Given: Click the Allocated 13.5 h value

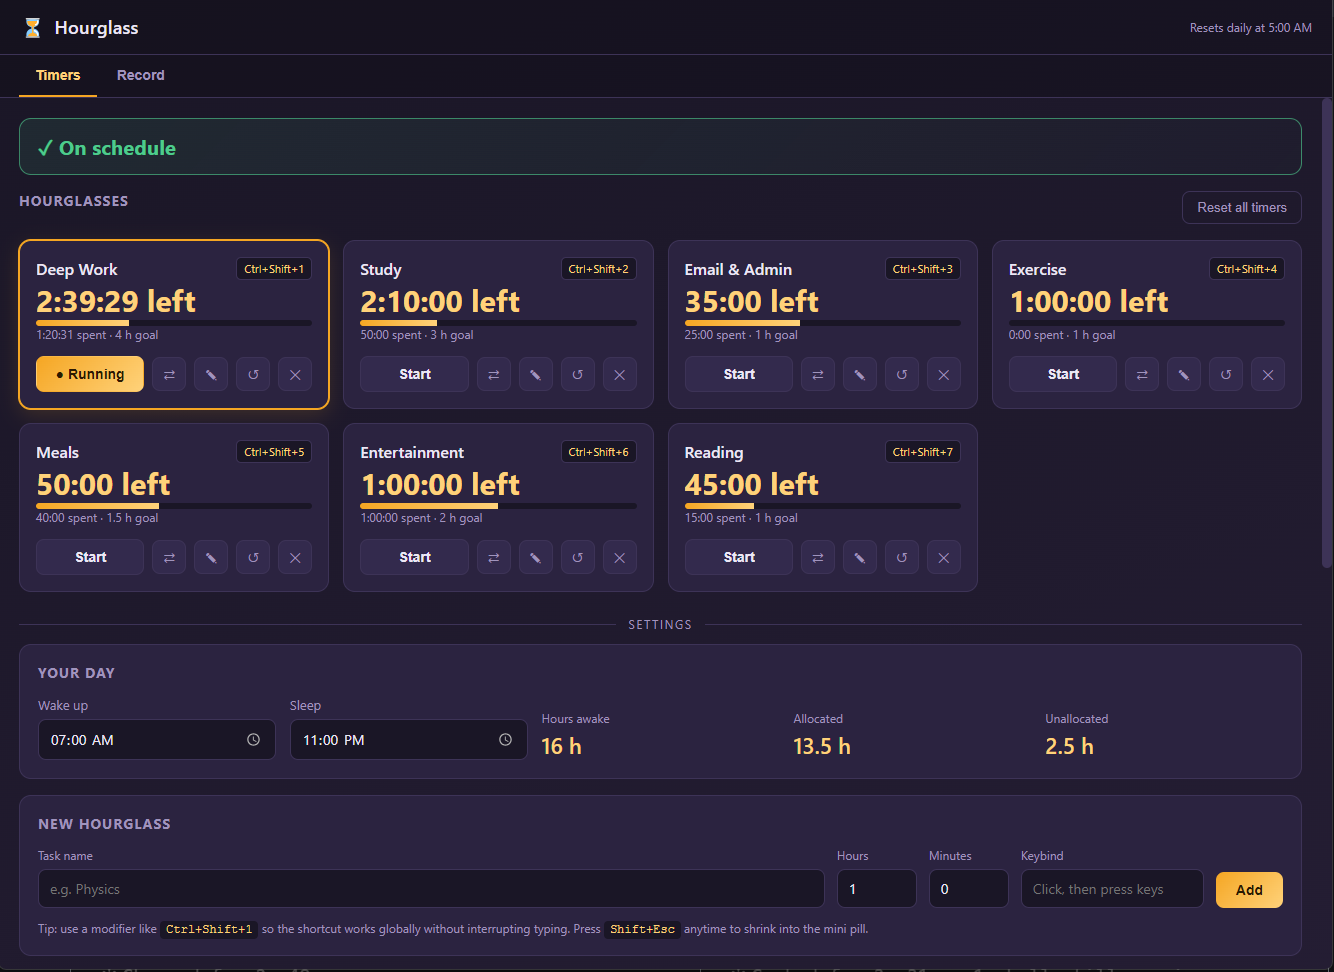Looking at the screenshot, I should (821, 747).
